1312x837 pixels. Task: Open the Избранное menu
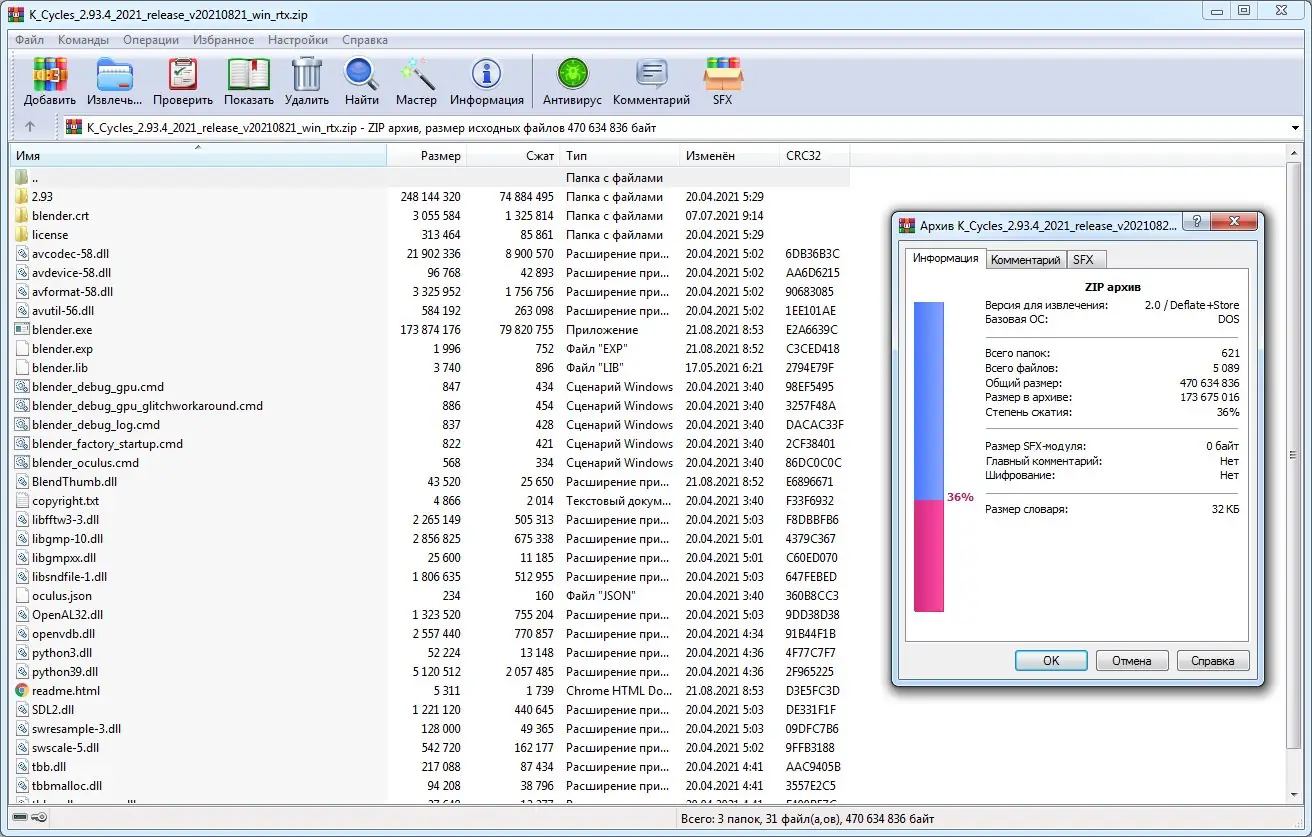pyautogui.click(x=225, y=40)
